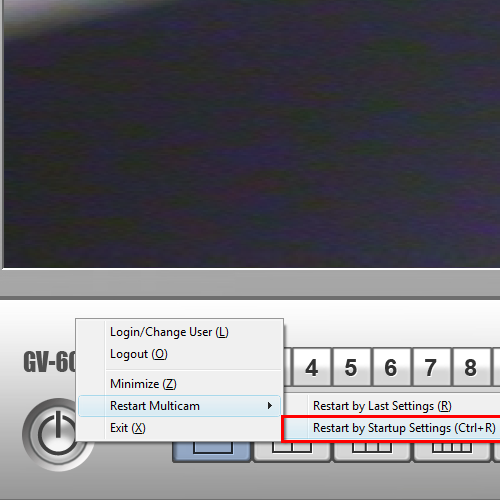500x500 pixels.
Task: Expand the Restart Multicam submenu arrow
Action: point(270,406)
